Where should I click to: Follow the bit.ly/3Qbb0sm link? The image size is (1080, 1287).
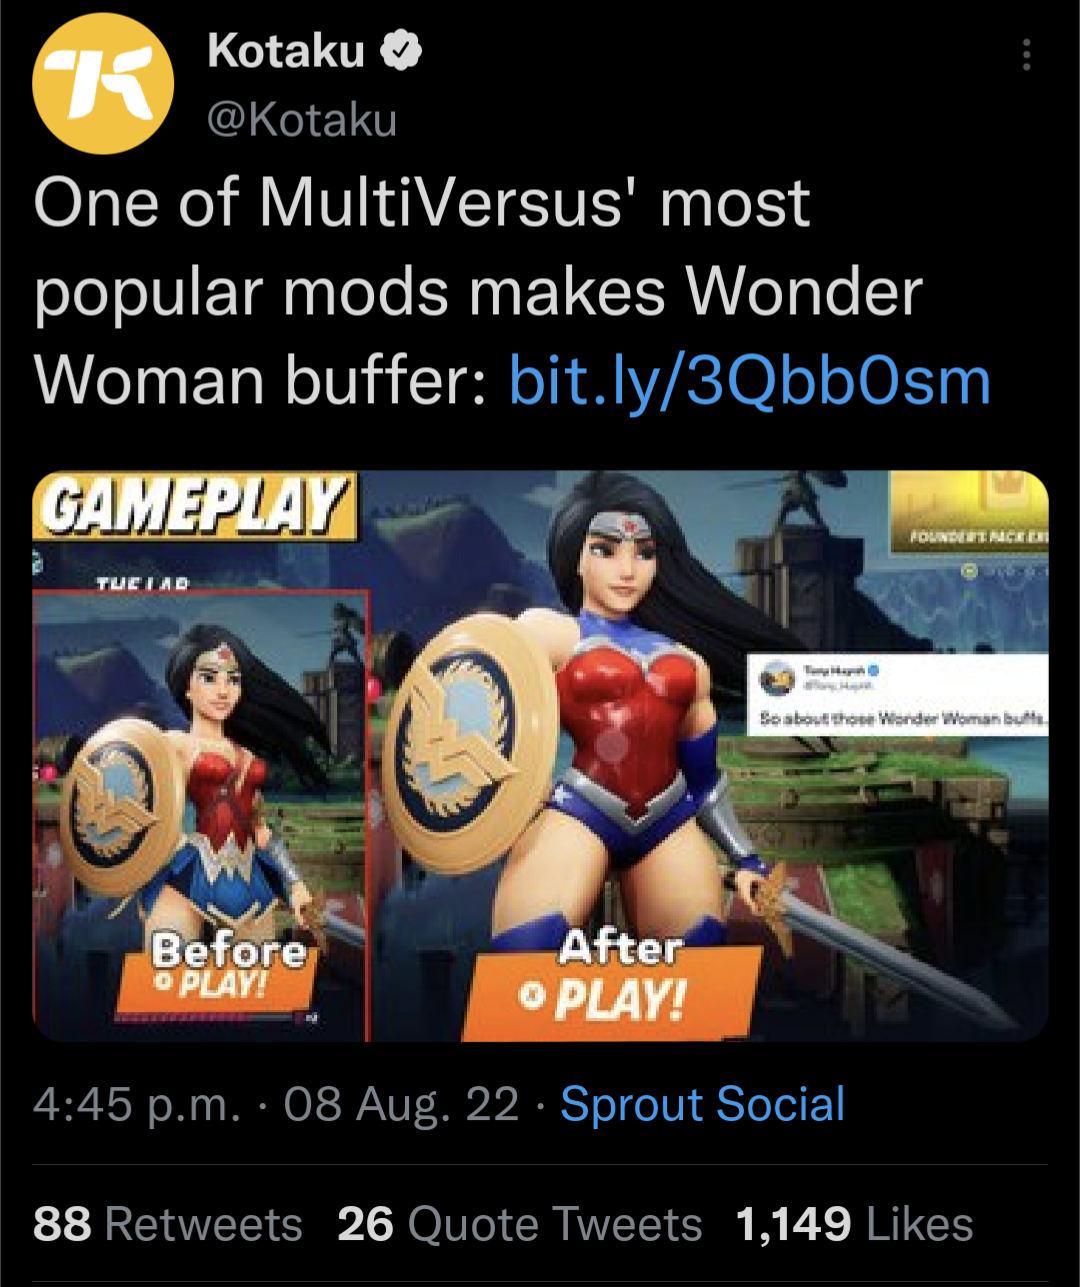point(750,380)
